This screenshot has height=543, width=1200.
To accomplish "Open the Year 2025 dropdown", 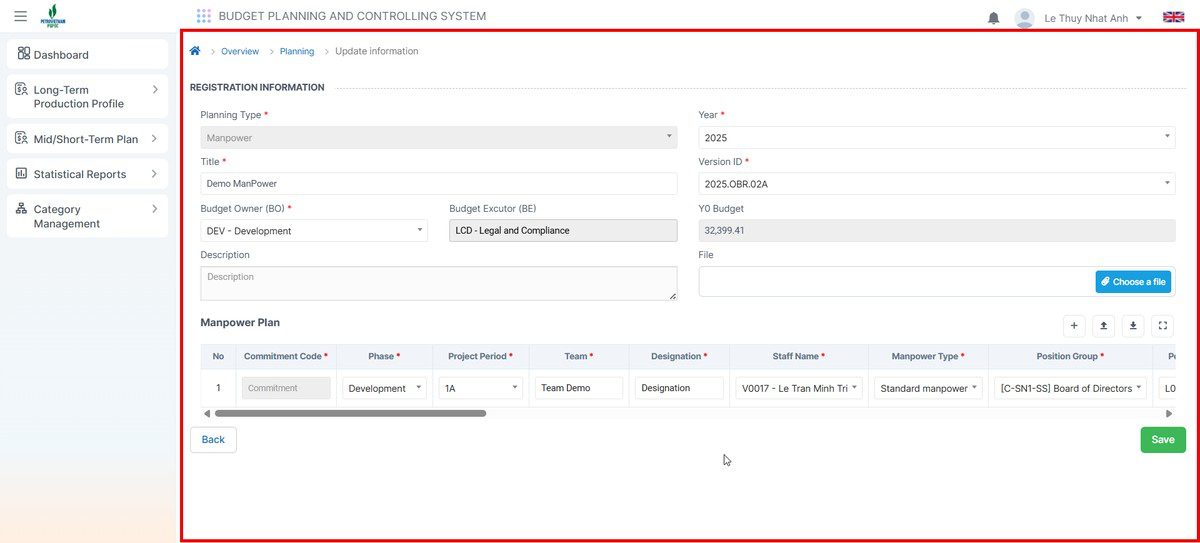I will tap(937, 137).
